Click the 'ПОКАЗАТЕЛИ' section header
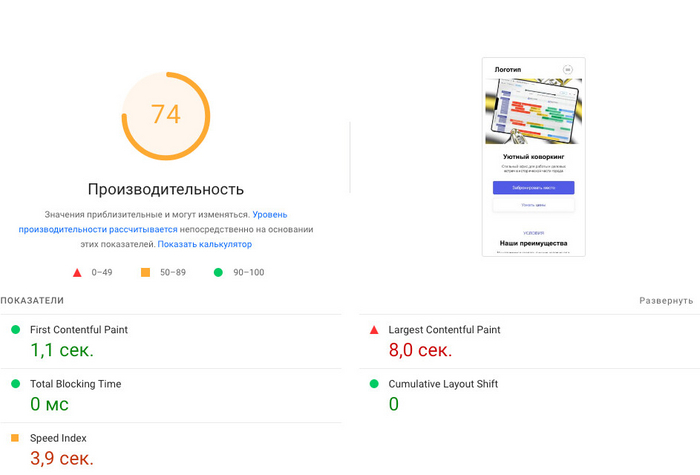Screen dimensions: 700x475 (x=32, y=301)
